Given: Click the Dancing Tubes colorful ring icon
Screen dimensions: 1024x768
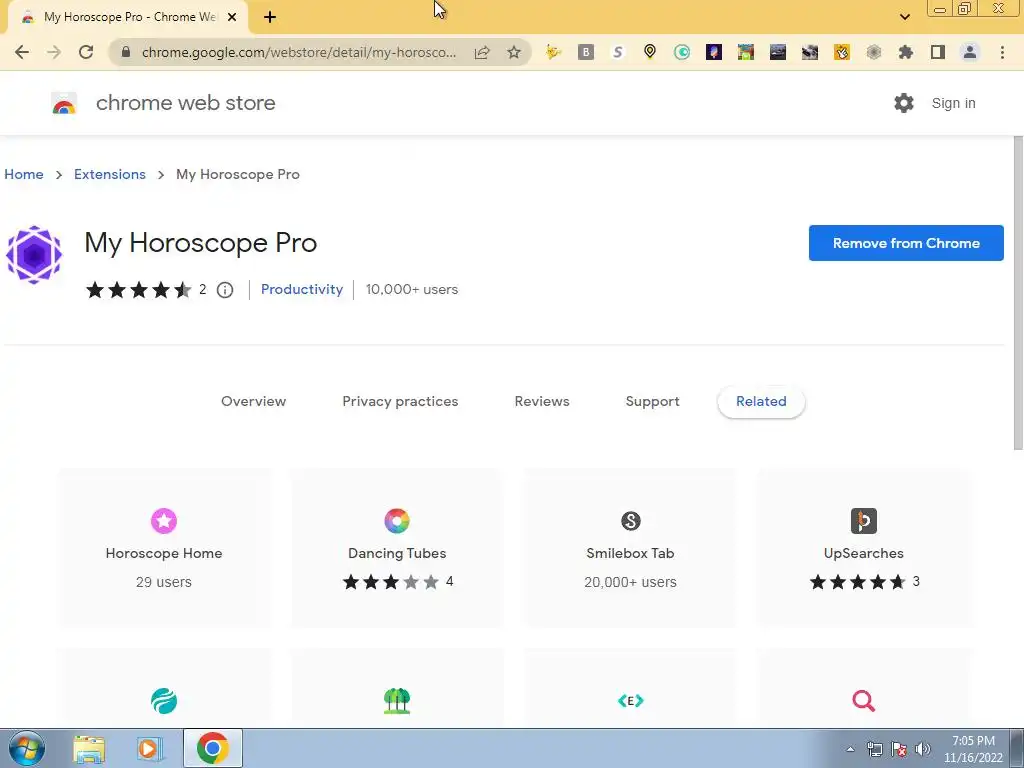Looking at the screenshot, I should [x=397, y=520].
